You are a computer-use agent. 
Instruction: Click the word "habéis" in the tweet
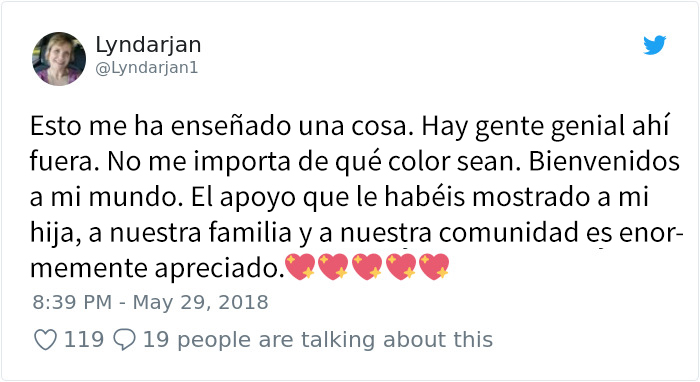[x=425, y=197]
